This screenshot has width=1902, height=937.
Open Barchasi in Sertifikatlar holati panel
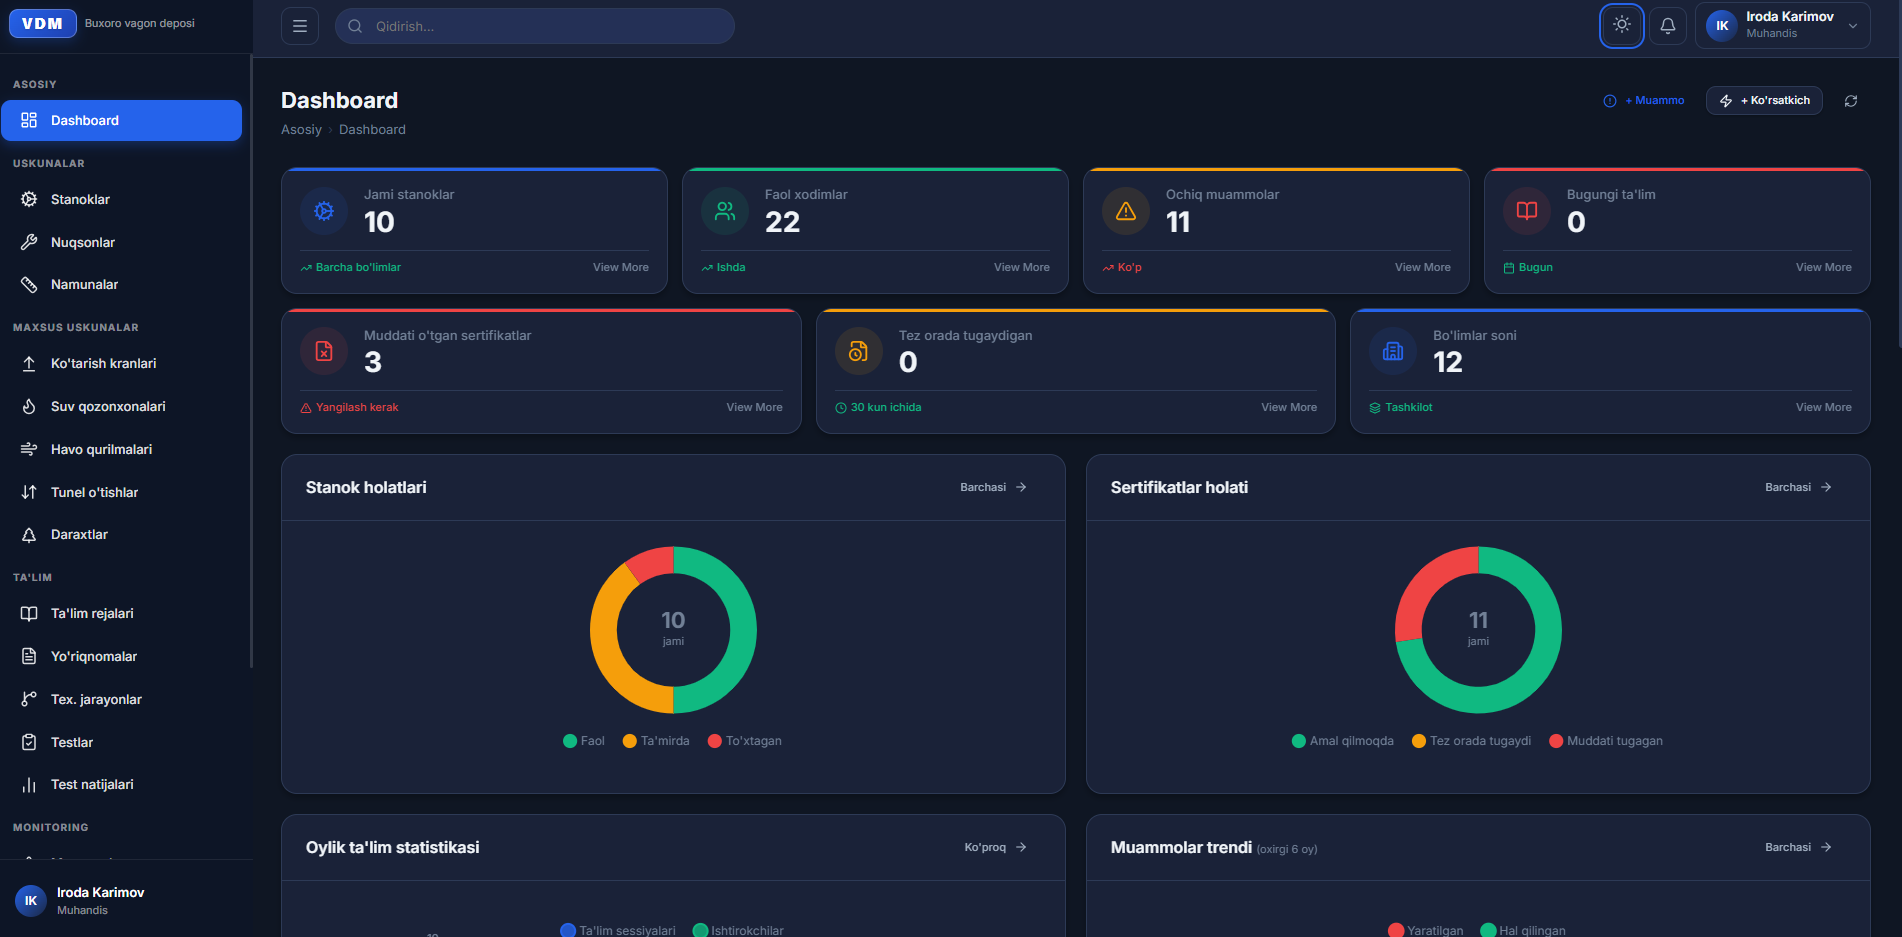coord(1799,487)
